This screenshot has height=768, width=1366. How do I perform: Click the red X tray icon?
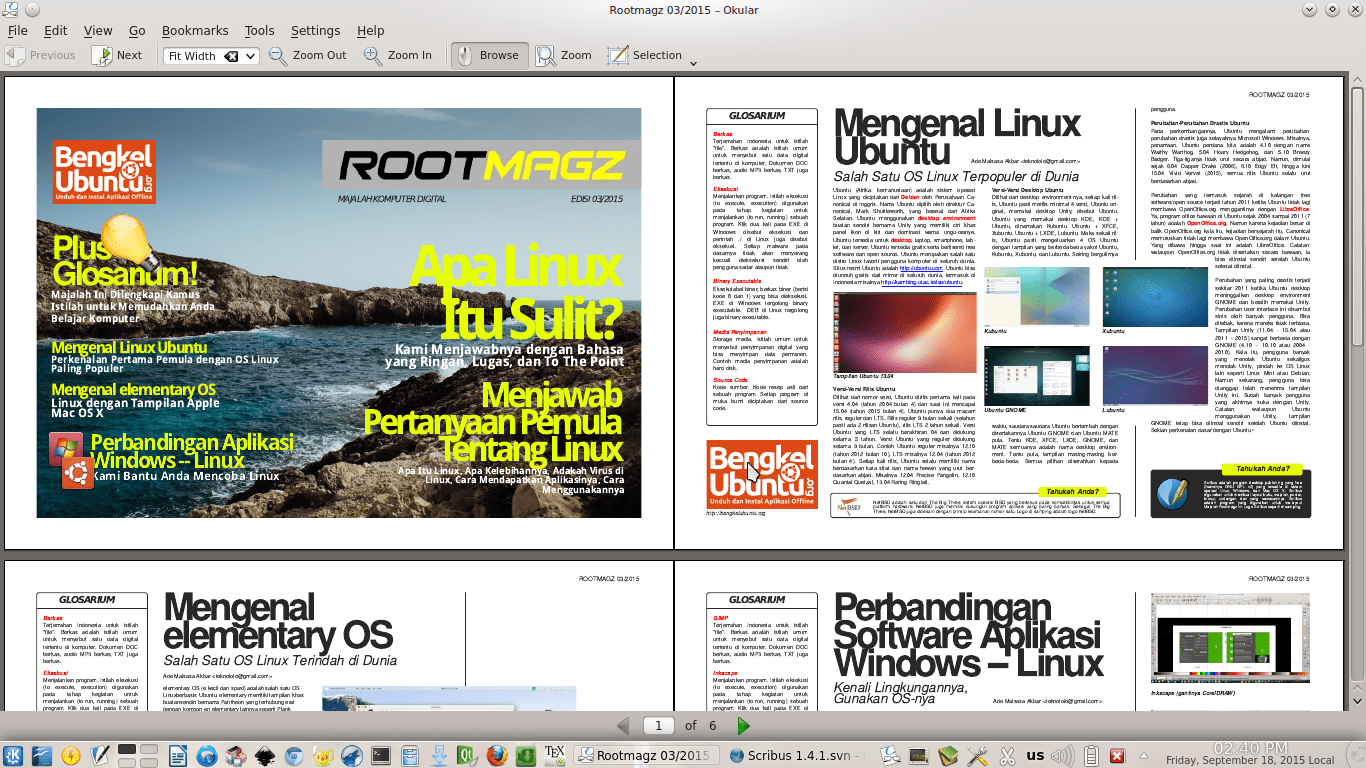pos(1118,756)
